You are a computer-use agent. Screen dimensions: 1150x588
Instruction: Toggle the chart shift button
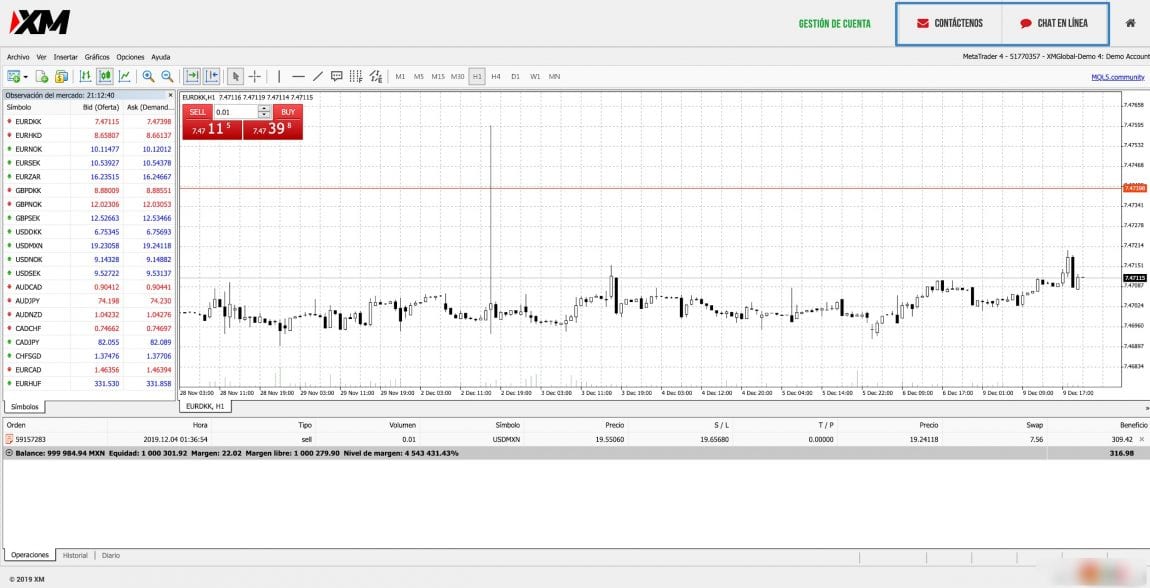(x=212, y=76)
